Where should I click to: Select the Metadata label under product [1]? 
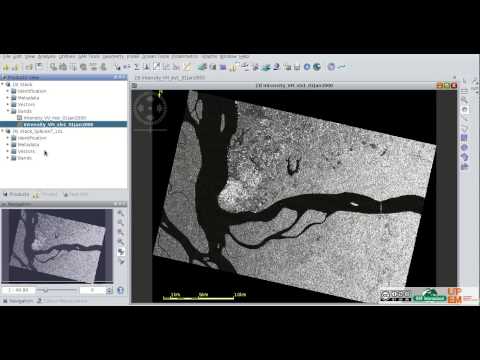click(x=28, y=98)
